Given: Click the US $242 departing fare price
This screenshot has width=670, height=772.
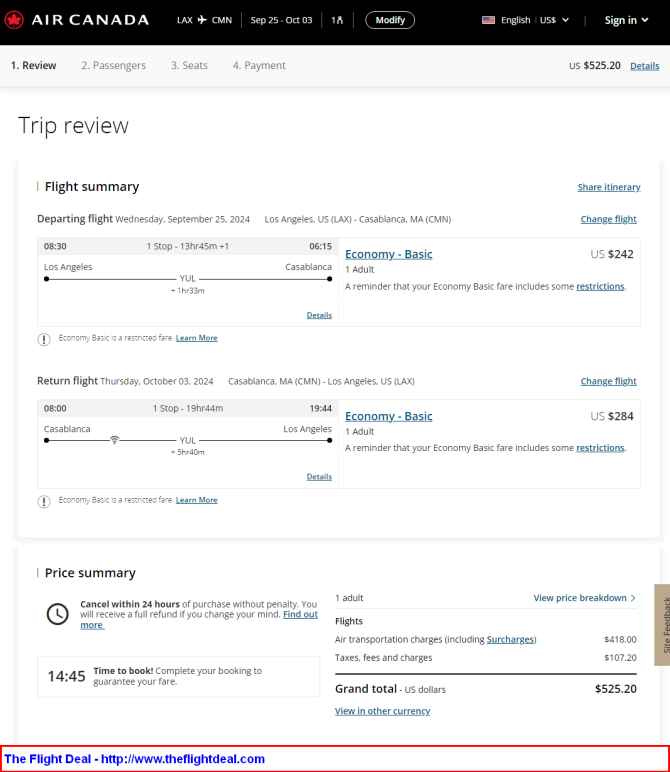Looking at the screenshot, I should pyautogui.click(x=612, y=254).
